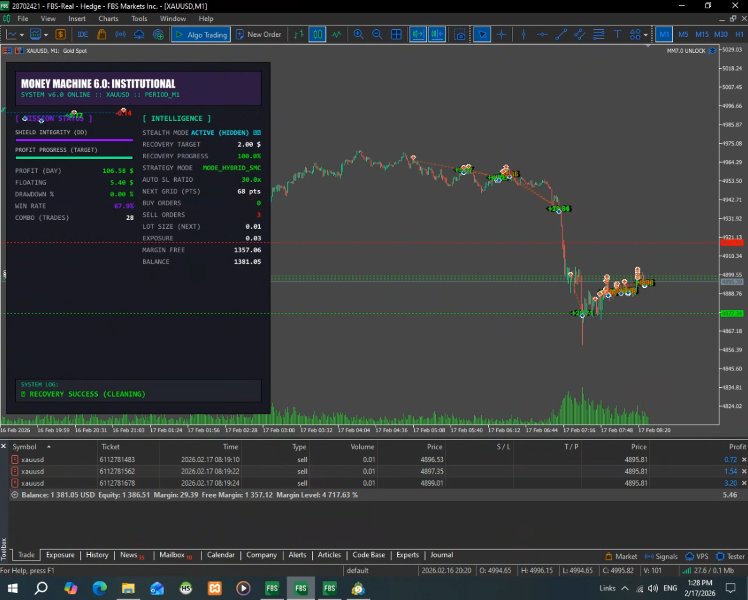The width and height of the screenshot is (748, 600).
Task: Switch to M5 timeframe
Action: [x=683, y=34]
